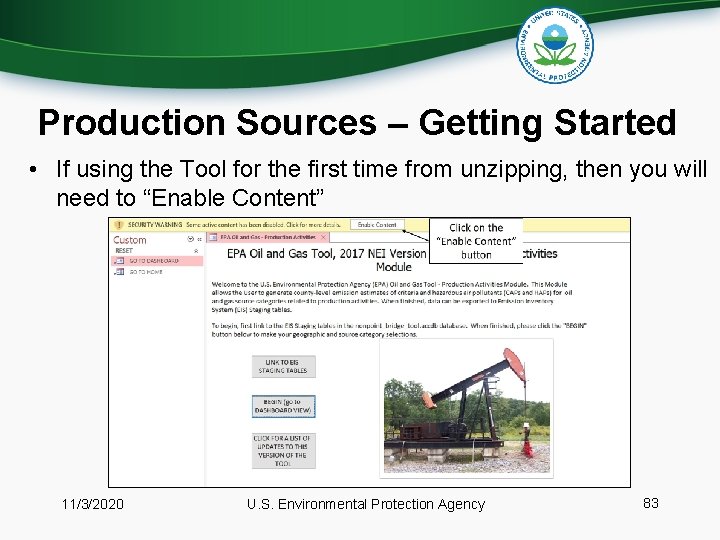Screen dimensions: 720x540
Task: Click the GO TO HOME form icon
Action: point(119,272)
